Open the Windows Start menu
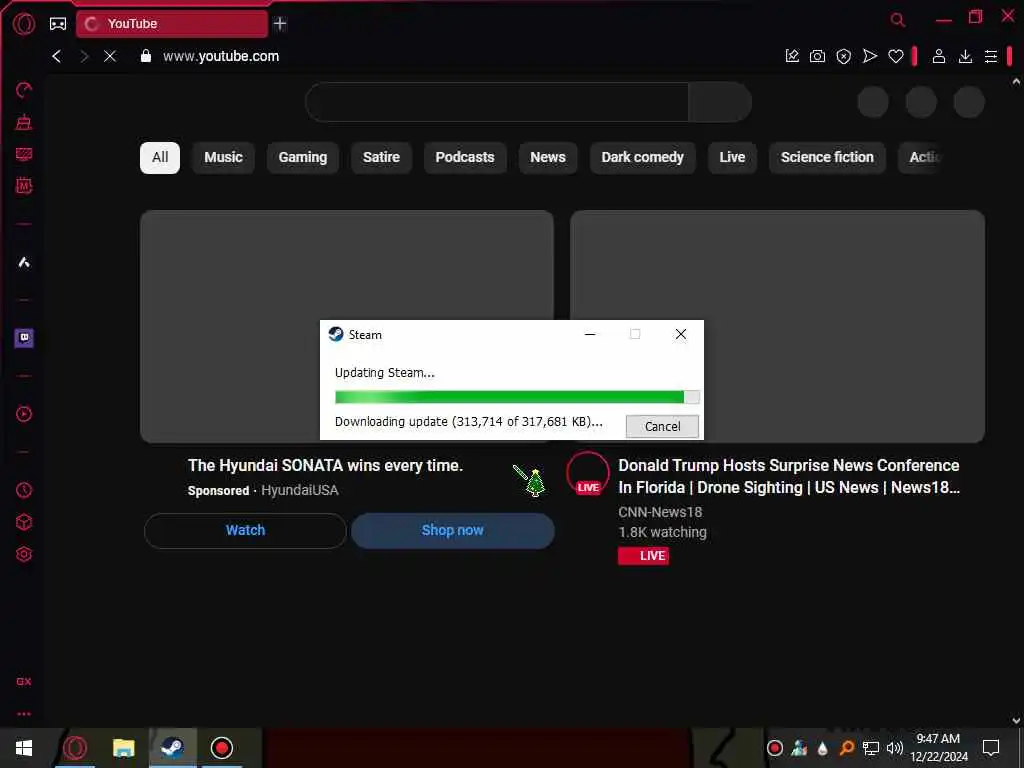Image resolution: width=1024 pixels, height=768 pixels. pos(24,748)
